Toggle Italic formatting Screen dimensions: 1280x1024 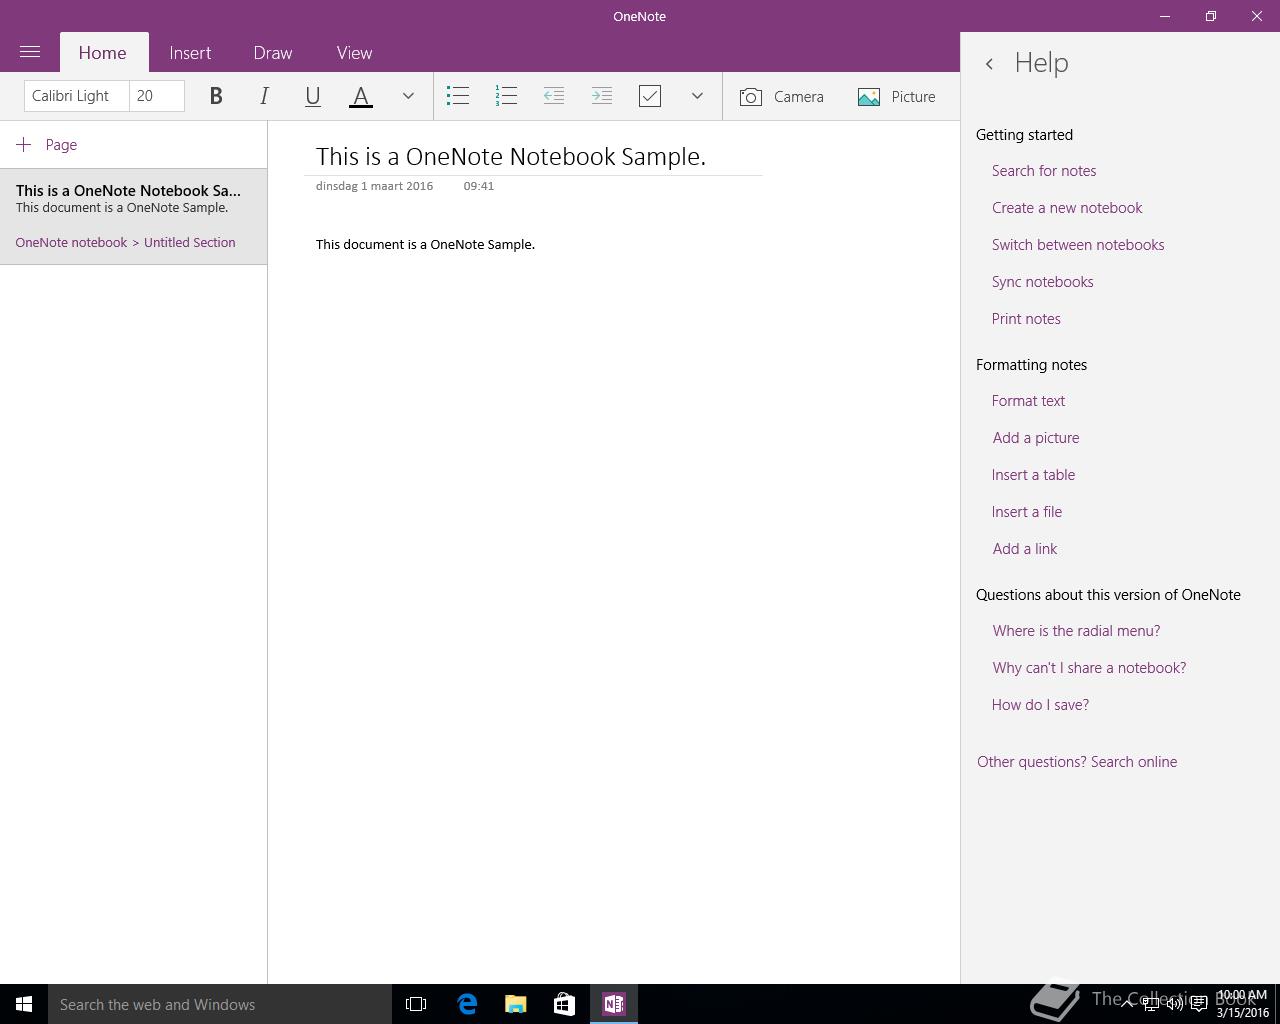click(x=264, y=96)
